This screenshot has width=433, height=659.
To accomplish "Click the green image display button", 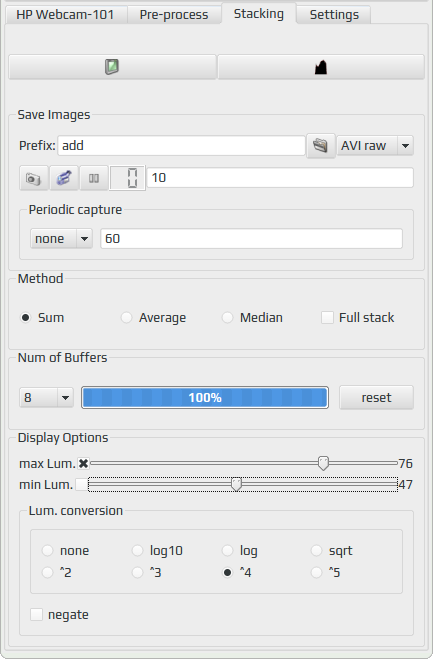I will point(112,67).
